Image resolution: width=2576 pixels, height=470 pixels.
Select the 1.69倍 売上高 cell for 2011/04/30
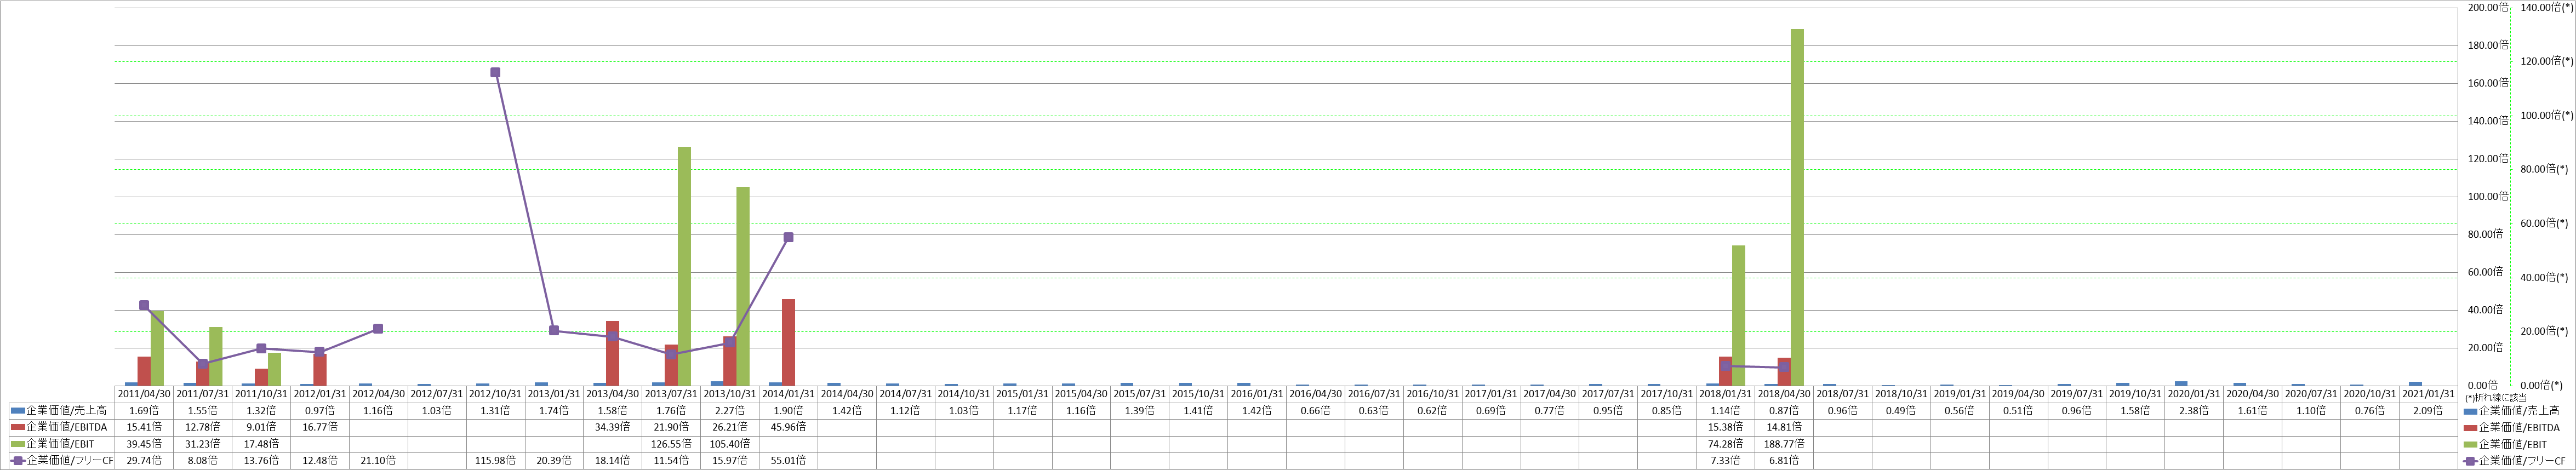(144, 410)
